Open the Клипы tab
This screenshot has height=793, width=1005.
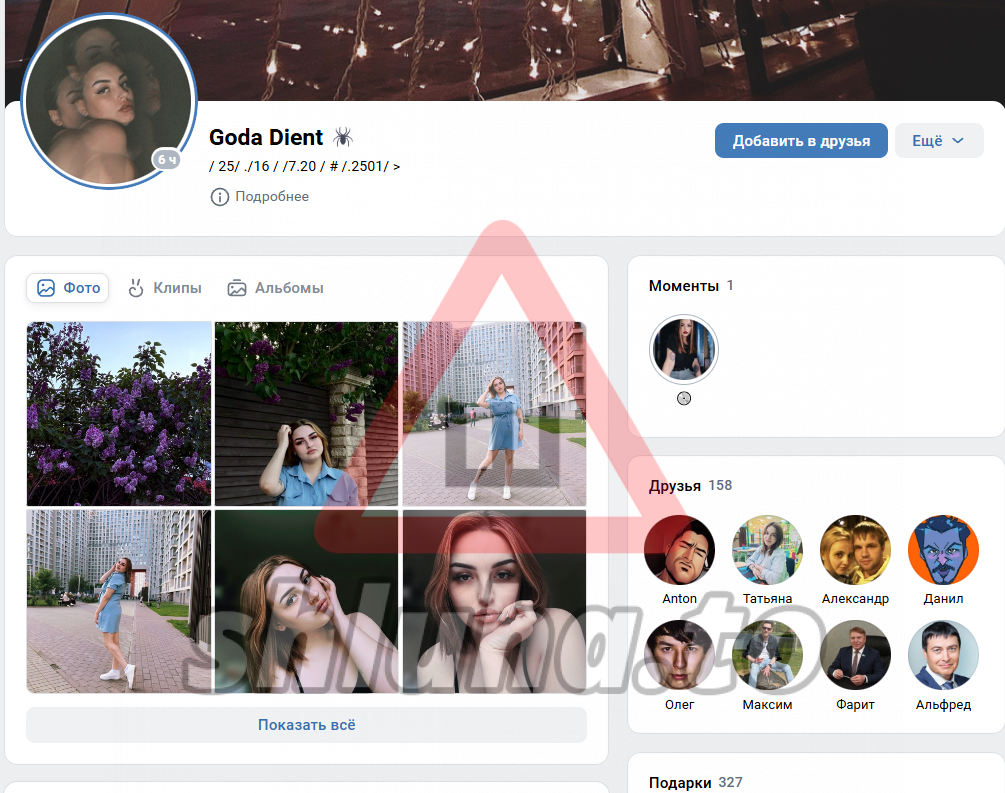(x=165, y=288)
